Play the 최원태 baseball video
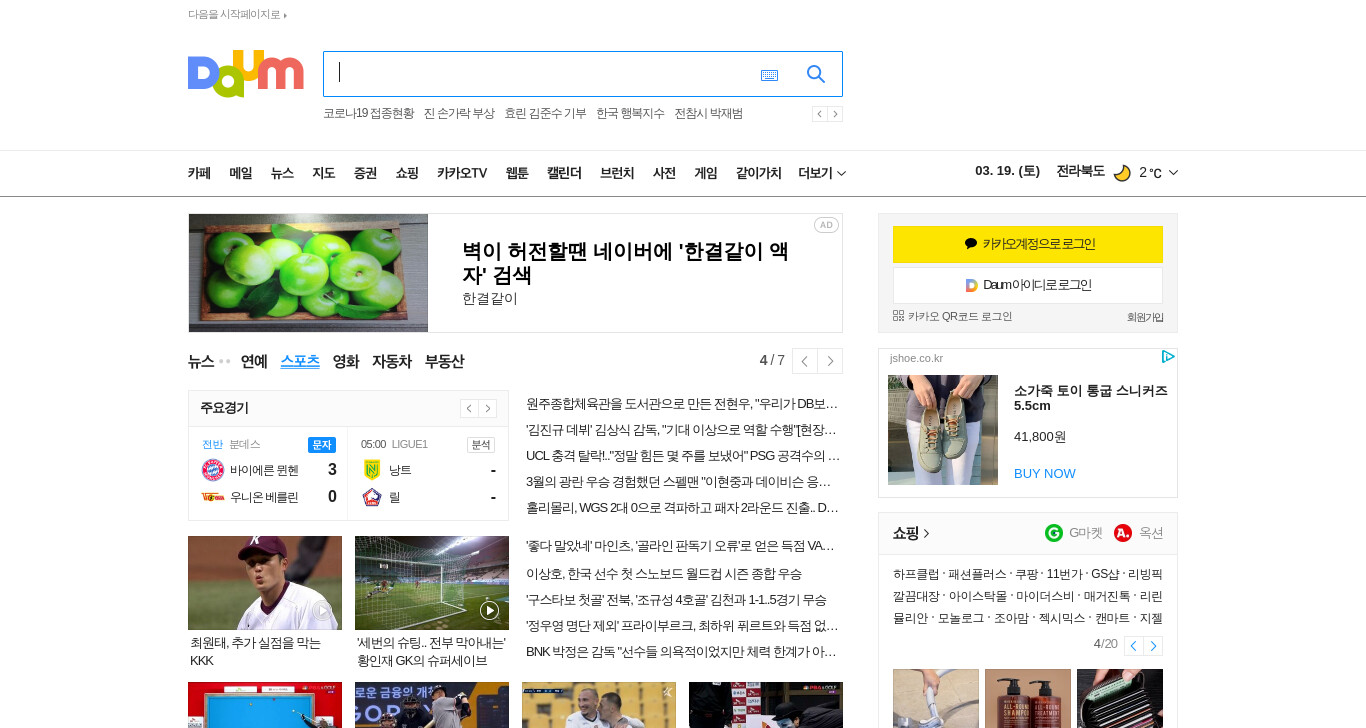 click(322, 610)
